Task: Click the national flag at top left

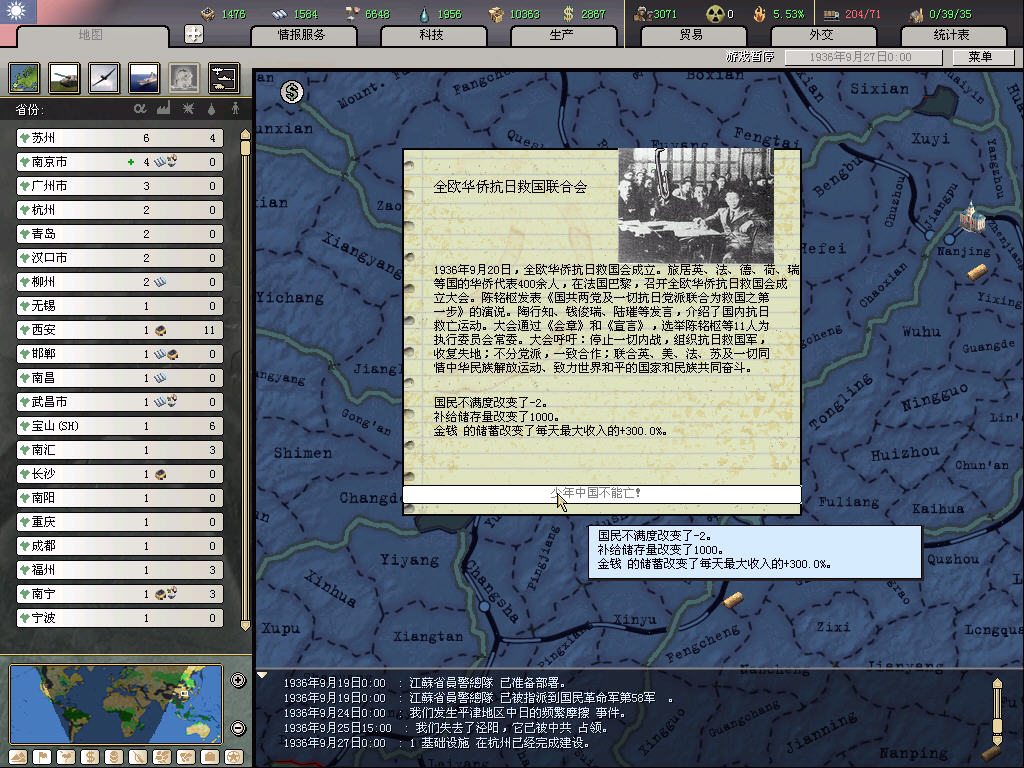Action: [18, 11]
